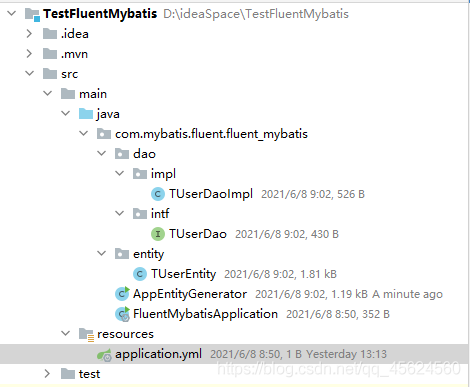
Task: Select the entity package label
Action: point(148,254)
